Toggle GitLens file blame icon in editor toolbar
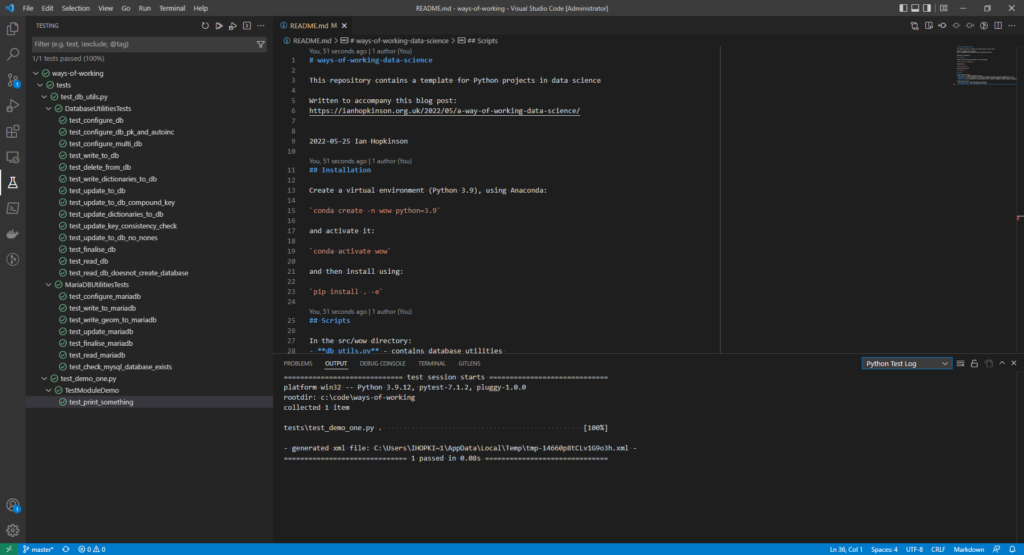The height and width of the screenshot is (555, 1024). [x=984, y=26]
